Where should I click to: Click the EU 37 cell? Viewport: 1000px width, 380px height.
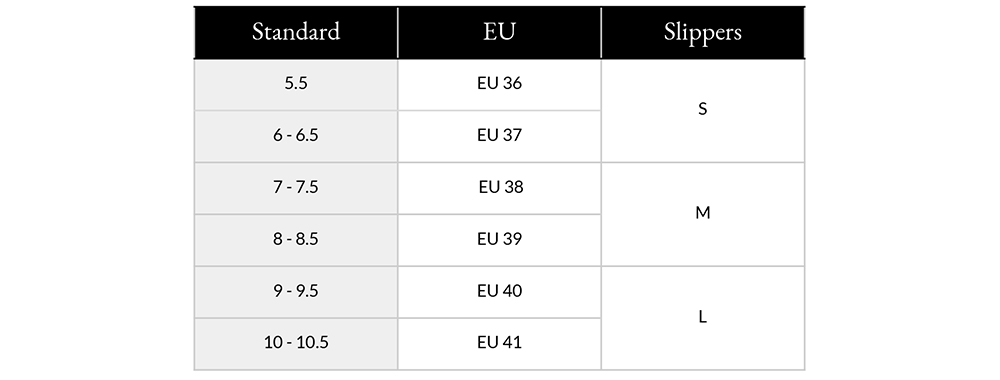[499, 136]
